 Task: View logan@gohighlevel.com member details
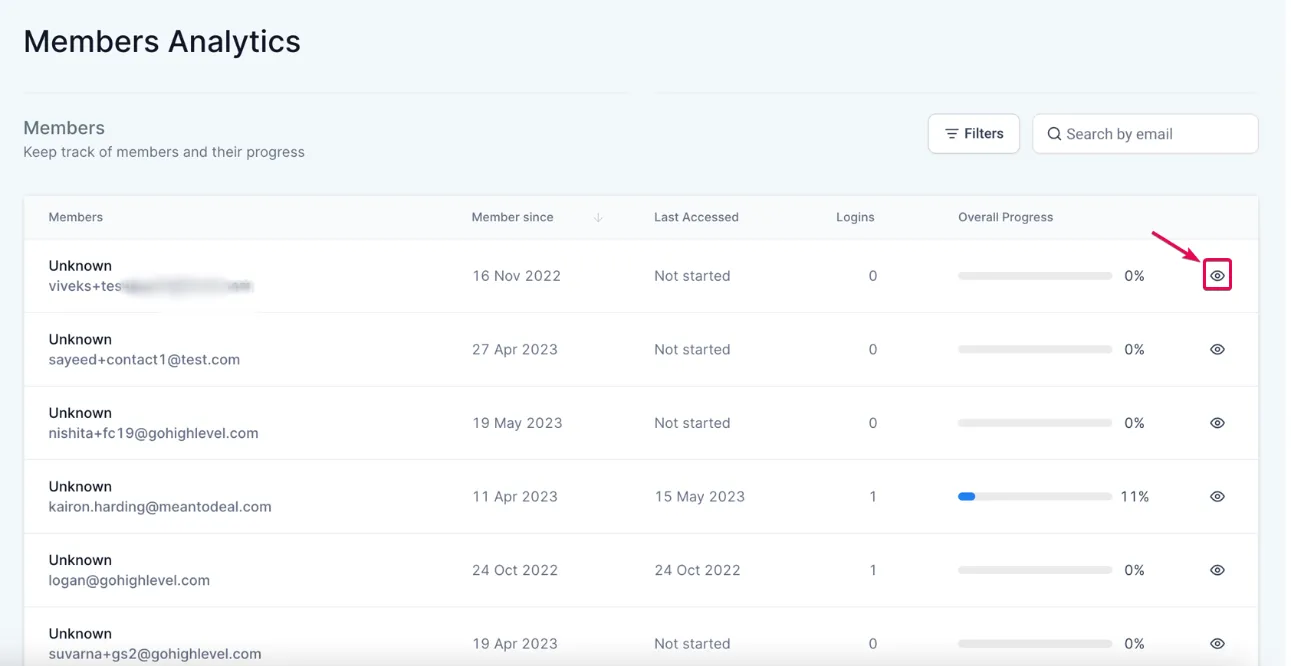[1217, 570]
